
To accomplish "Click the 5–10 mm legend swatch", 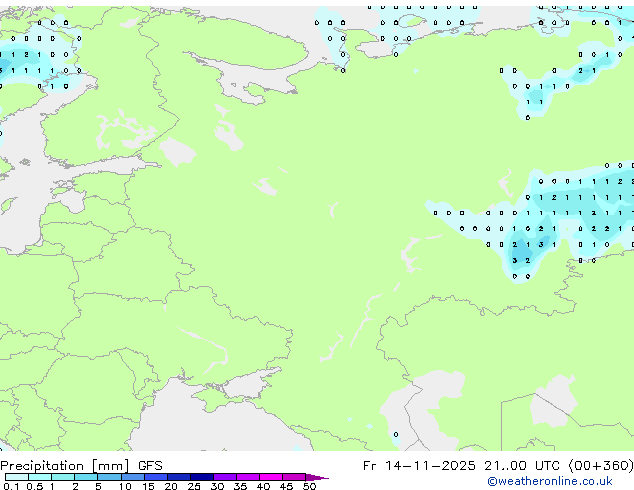I will [x=110, y=477].
